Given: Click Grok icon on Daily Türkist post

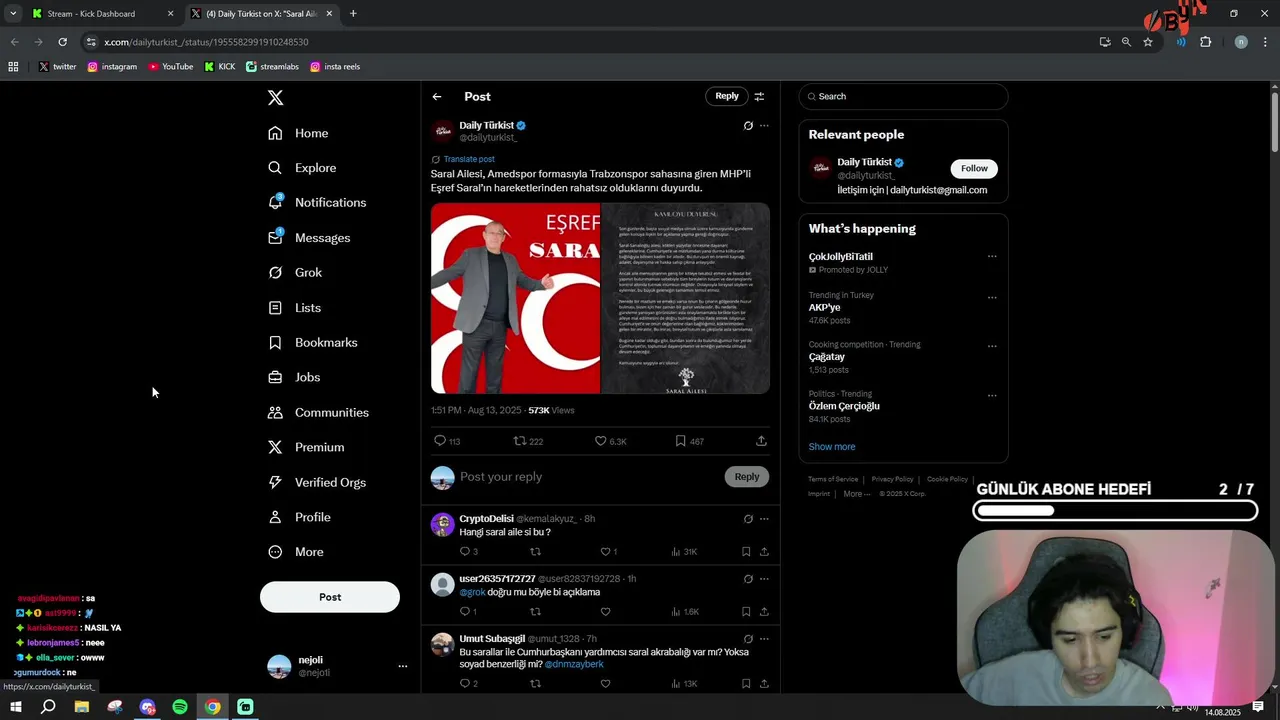Looking at the screenshot, I should click(x=748, y=126).
